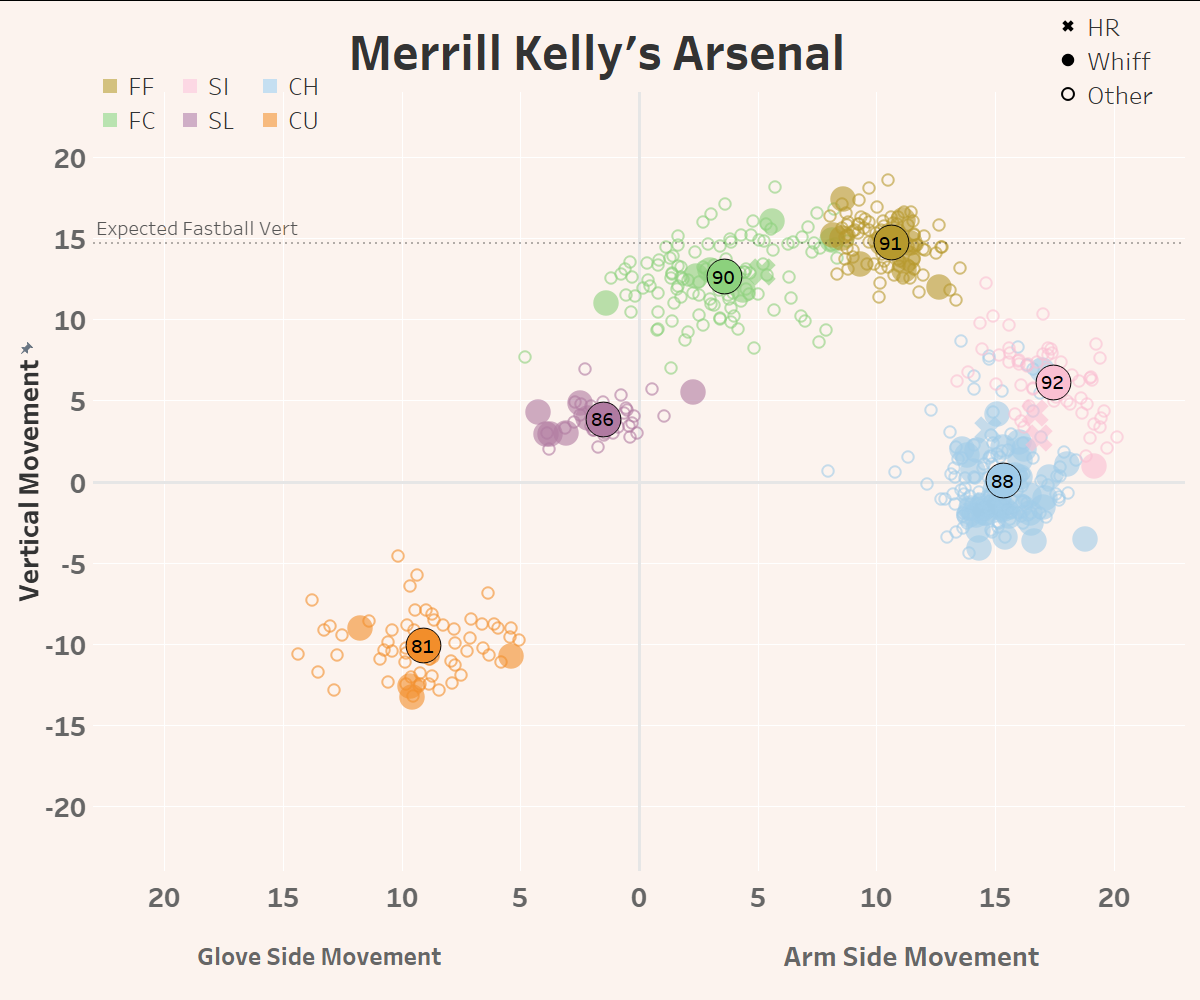
Task: Highlight the SI pink legend swatch
Action: pos(190,87)
